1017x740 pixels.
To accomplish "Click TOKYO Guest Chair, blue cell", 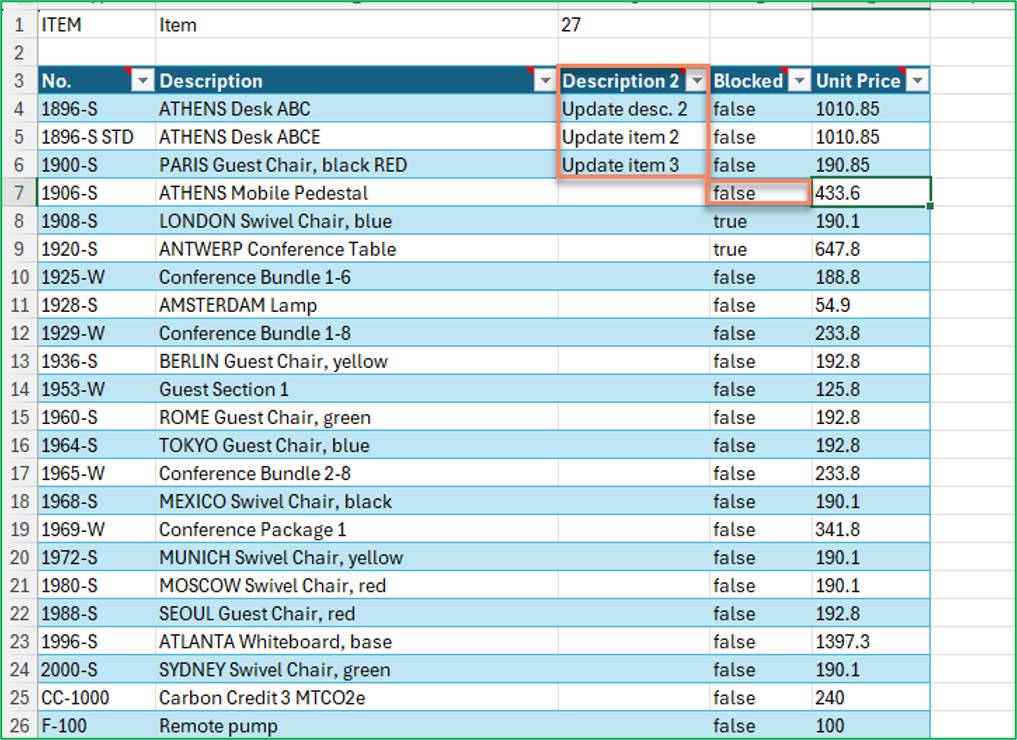I will click(x=357, y=445).
